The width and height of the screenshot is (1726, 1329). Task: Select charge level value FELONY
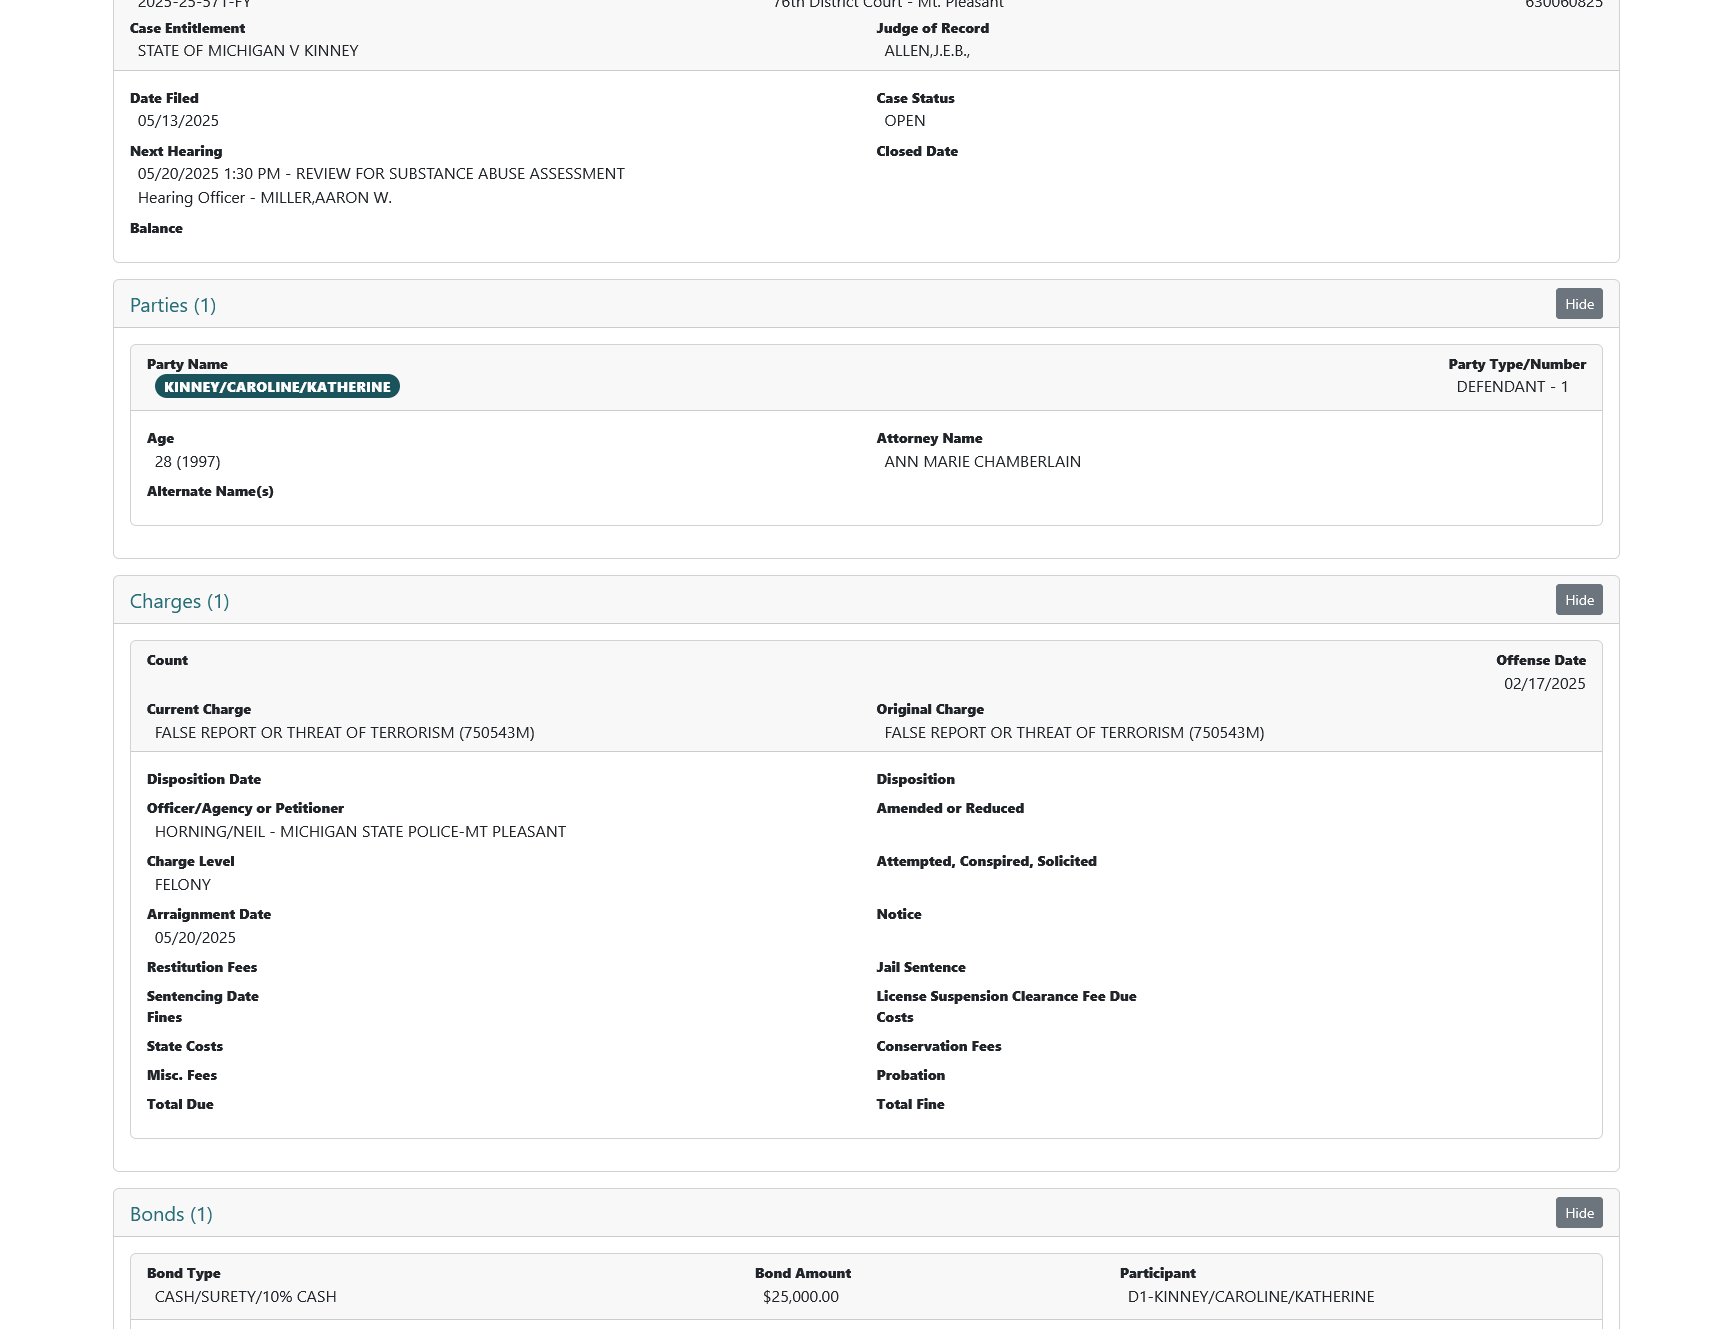point(183,885)
